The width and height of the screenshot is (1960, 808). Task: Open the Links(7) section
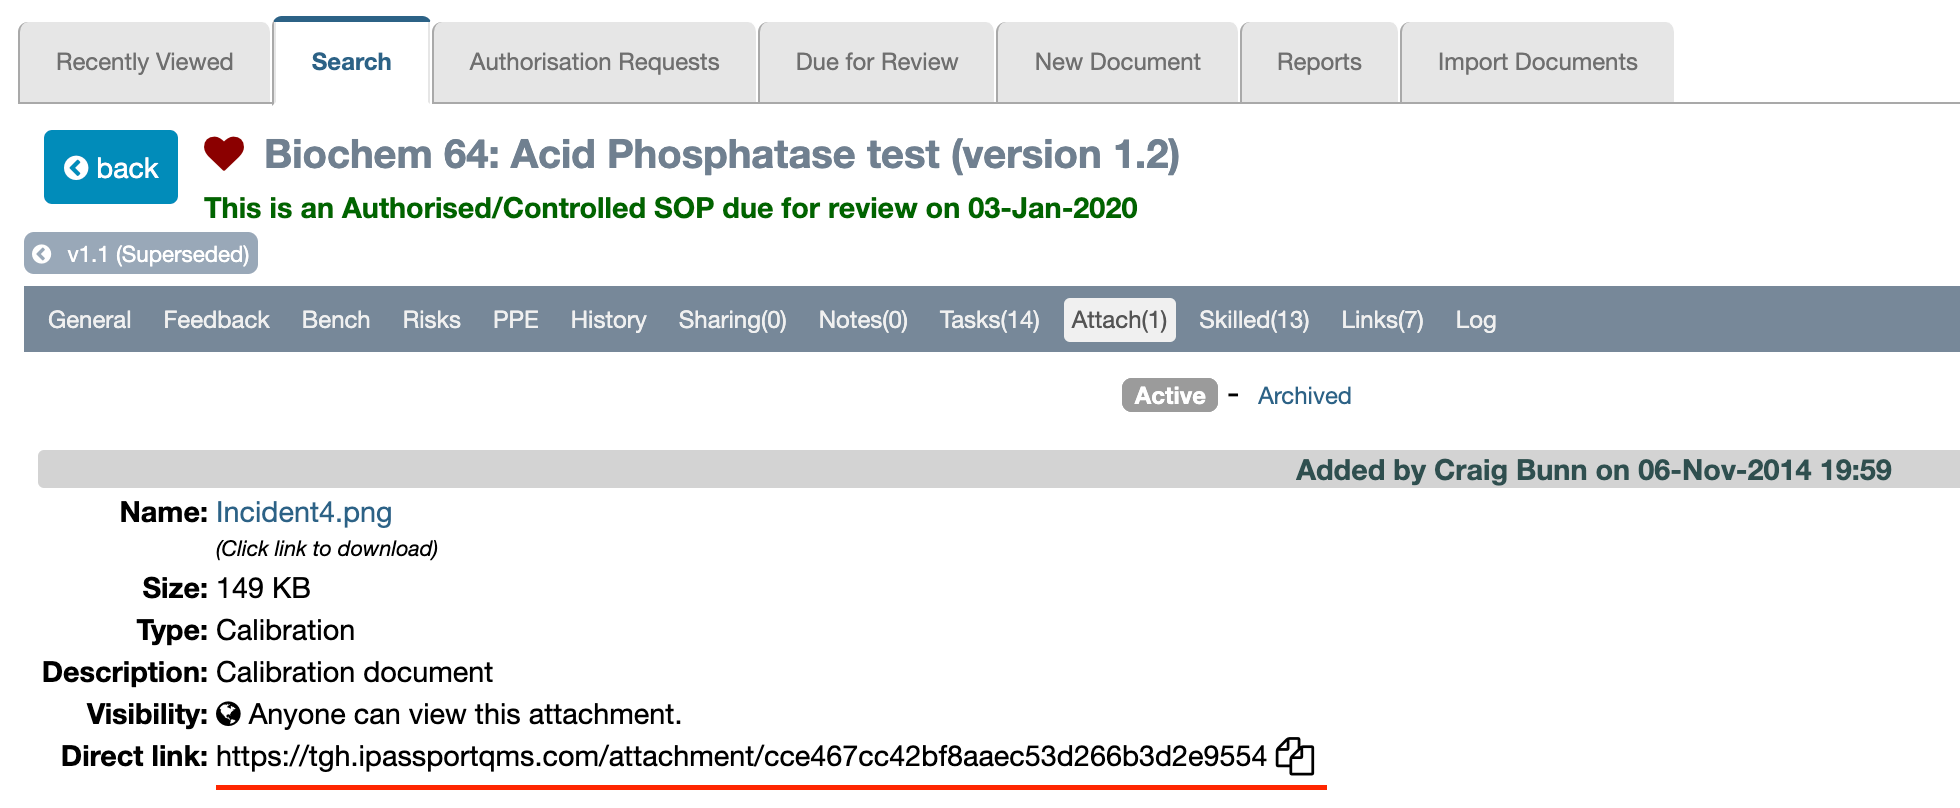[1382, 320]
